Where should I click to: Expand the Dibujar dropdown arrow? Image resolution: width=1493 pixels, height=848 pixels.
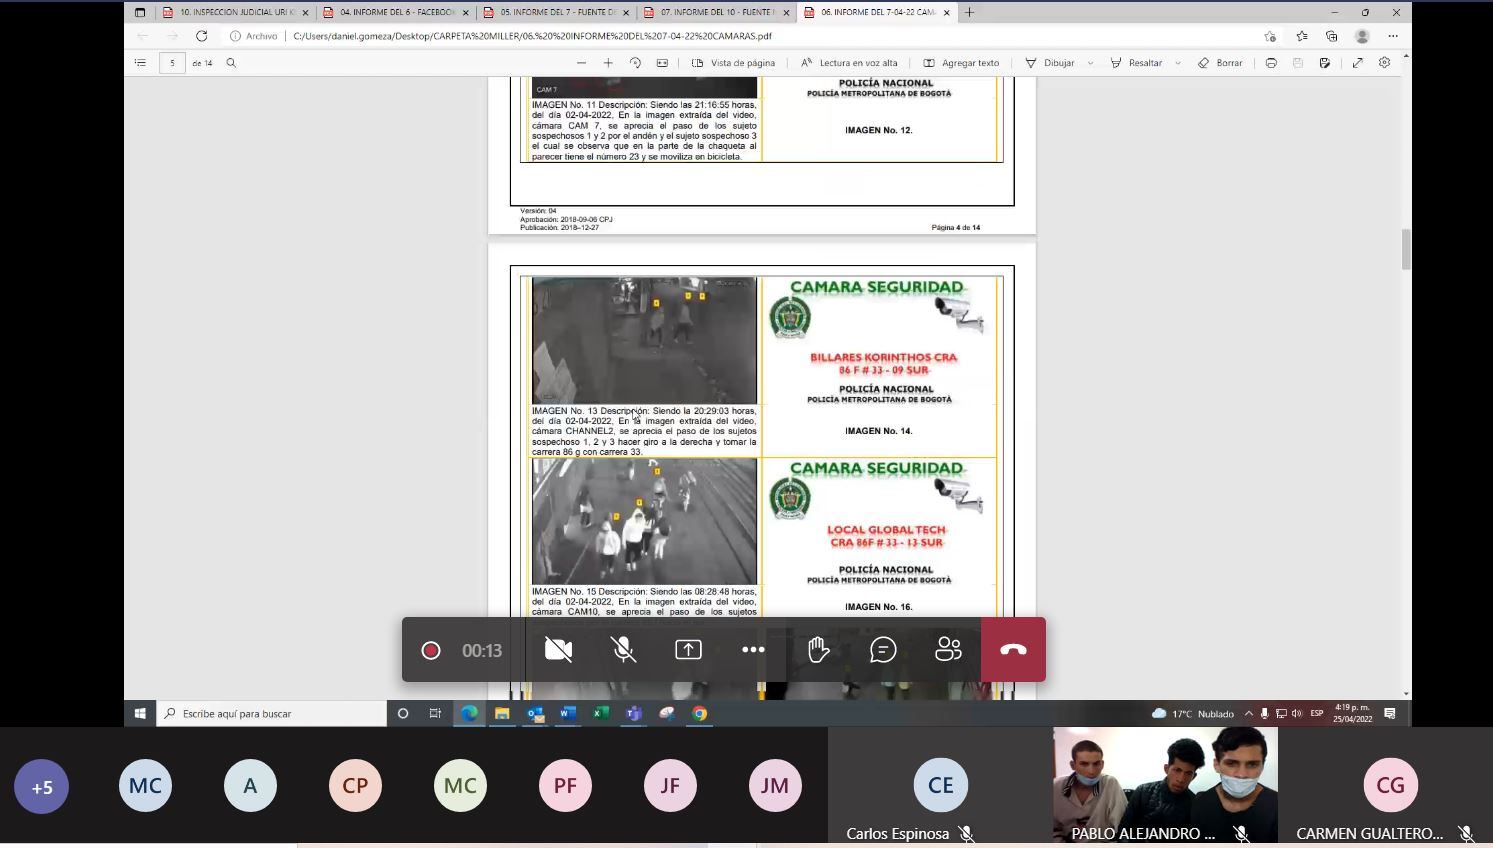point(1090,63)
